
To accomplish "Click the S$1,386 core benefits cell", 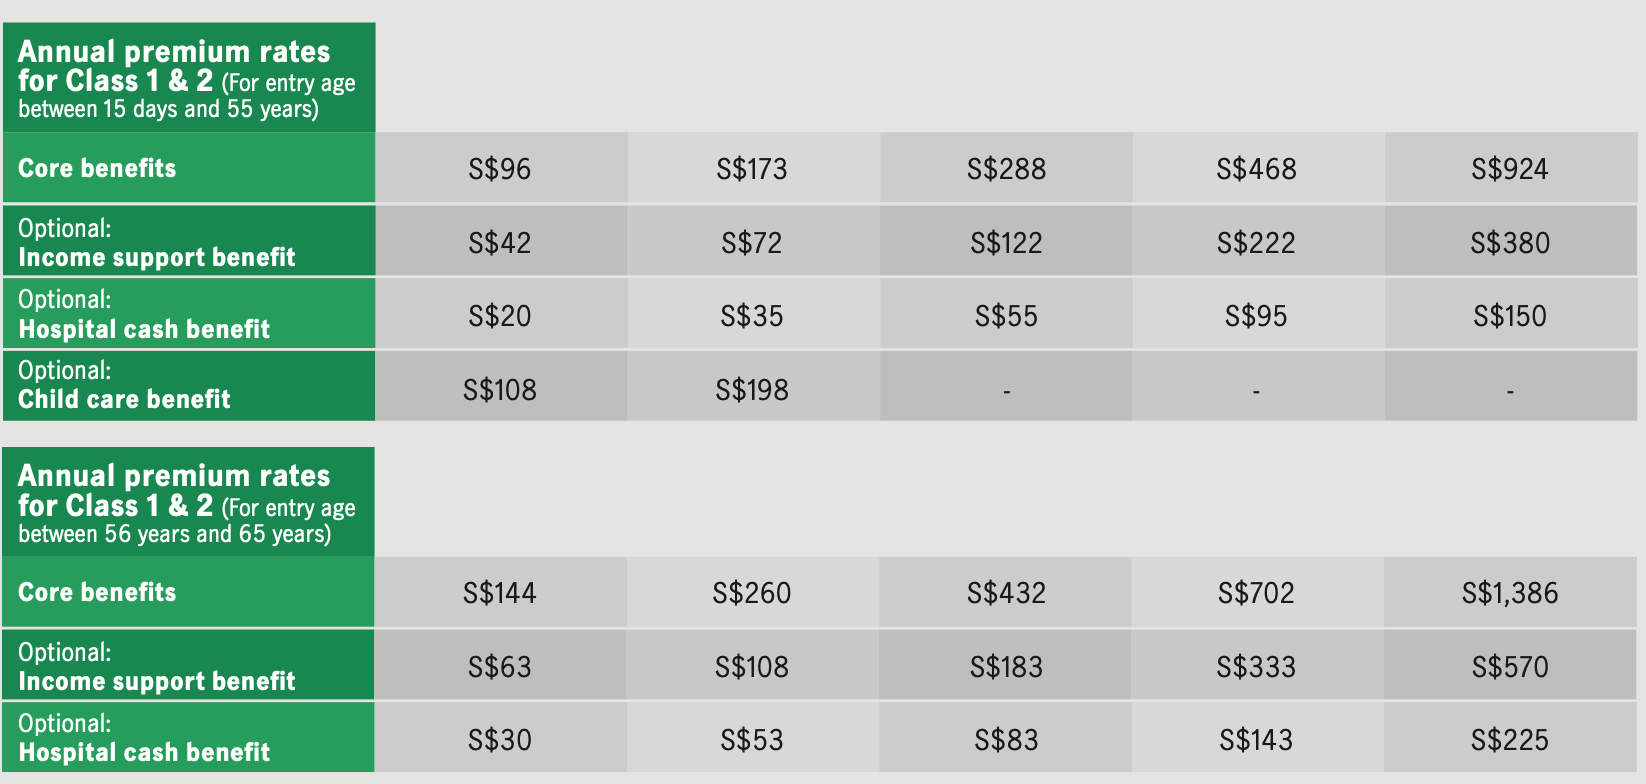I will pyautogui.click(x=1509, y=593).
